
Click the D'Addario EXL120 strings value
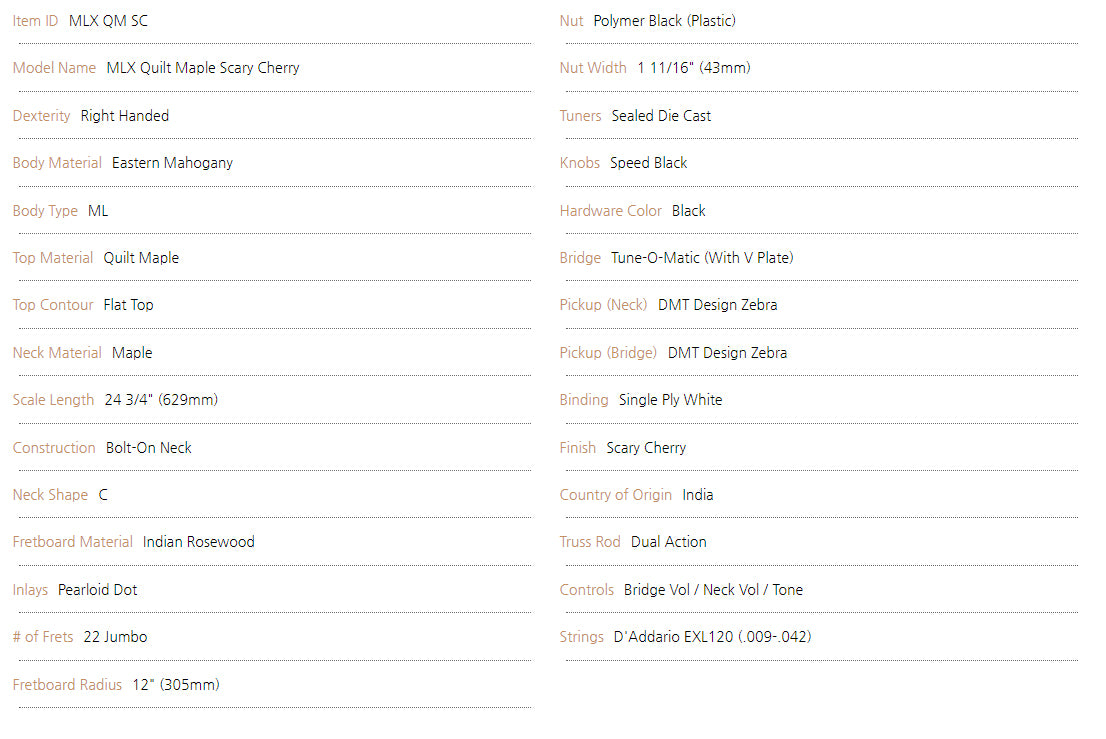click(712, 637)
